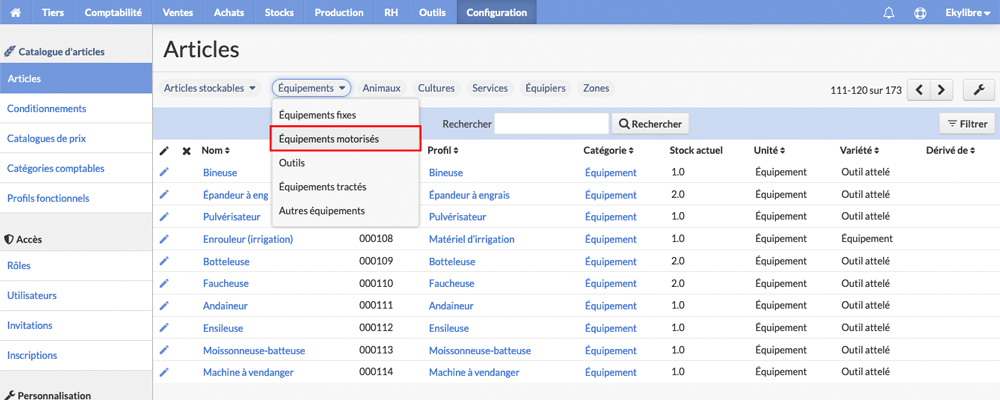This screenshot has width=1000, height=400.
Task: Open the Achats top menu
Action: pos(229,12)
